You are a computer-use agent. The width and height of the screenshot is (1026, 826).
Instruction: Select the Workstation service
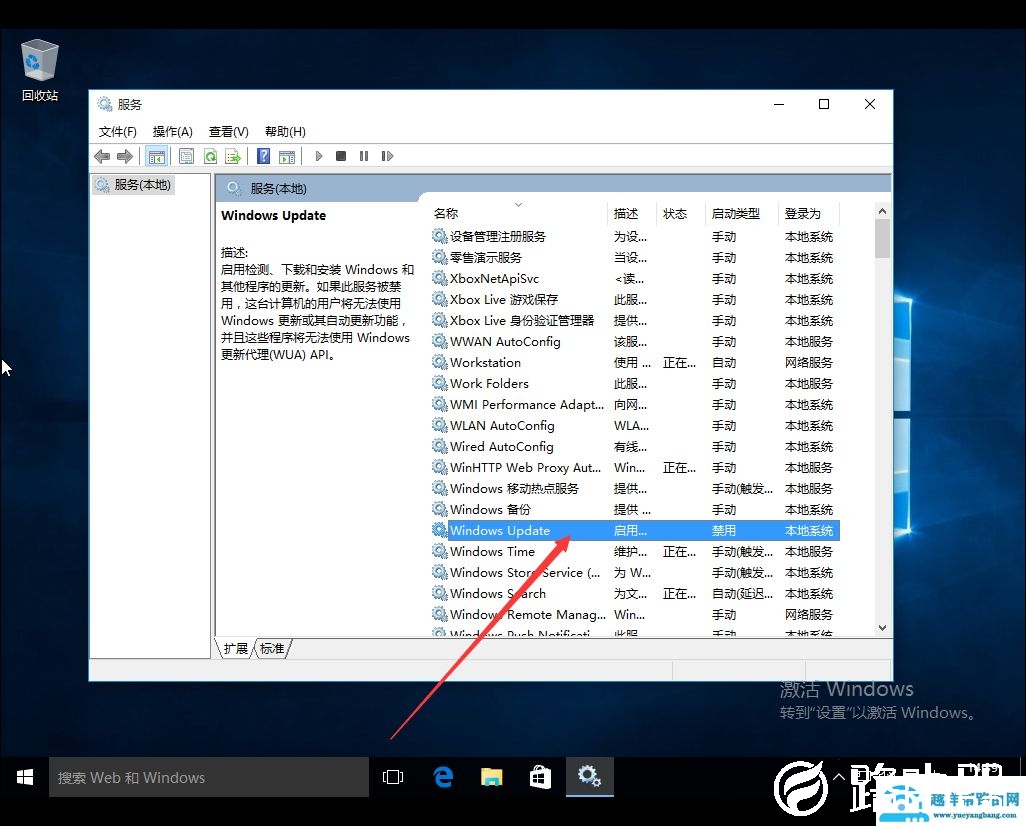635,363
